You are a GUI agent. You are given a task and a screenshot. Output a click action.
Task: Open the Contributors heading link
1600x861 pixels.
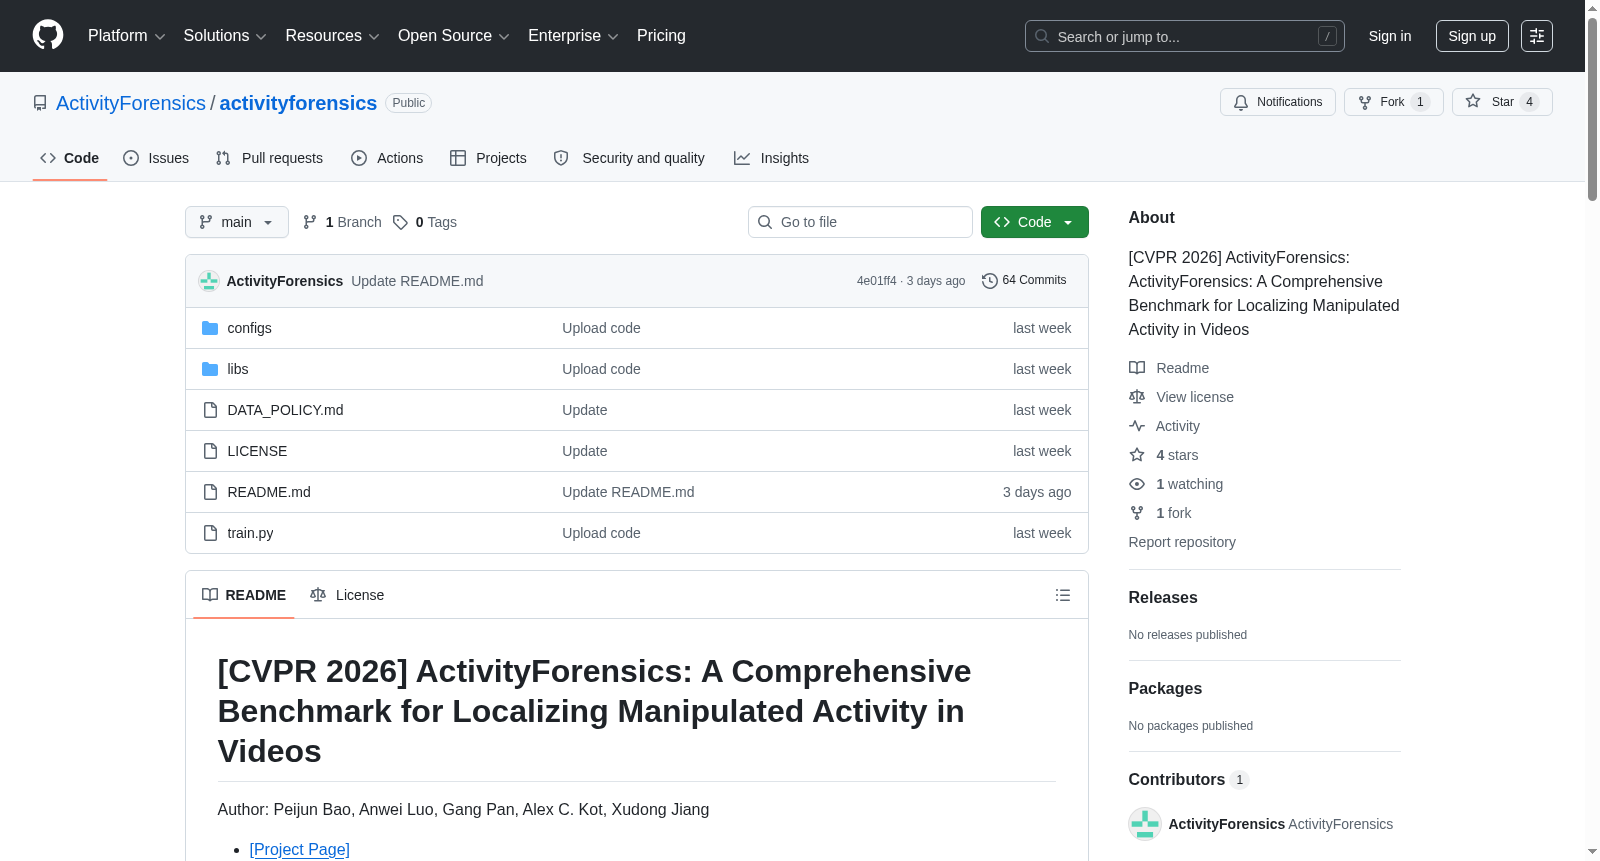point(1188,779)
